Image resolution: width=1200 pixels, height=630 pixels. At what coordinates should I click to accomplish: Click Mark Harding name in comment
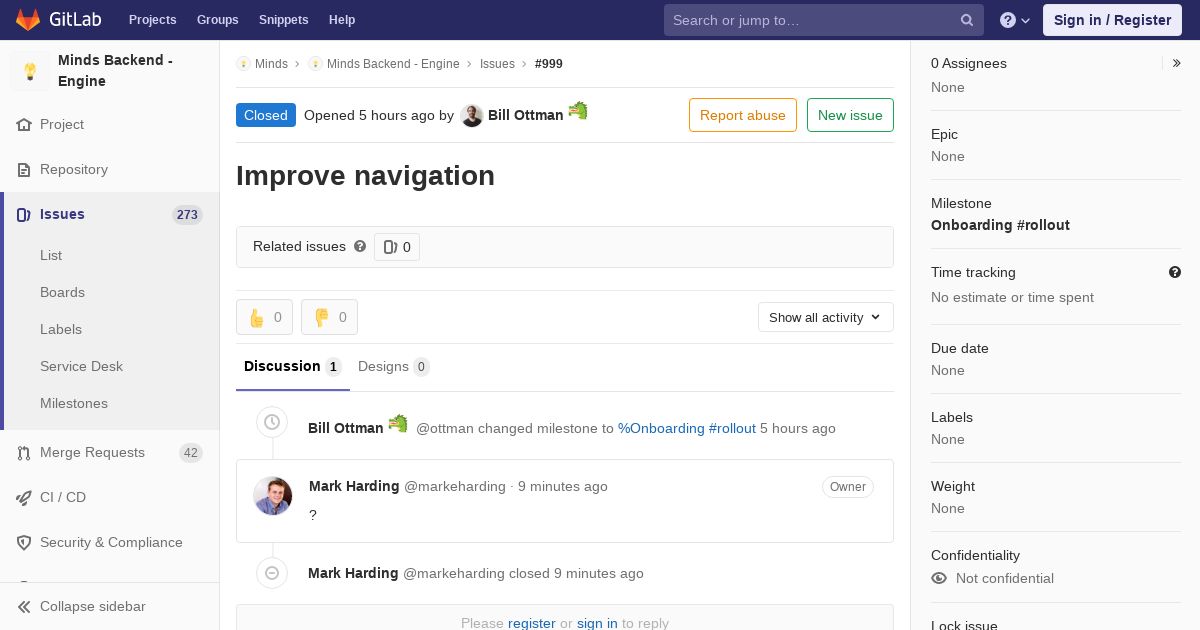tap(354, 486)
